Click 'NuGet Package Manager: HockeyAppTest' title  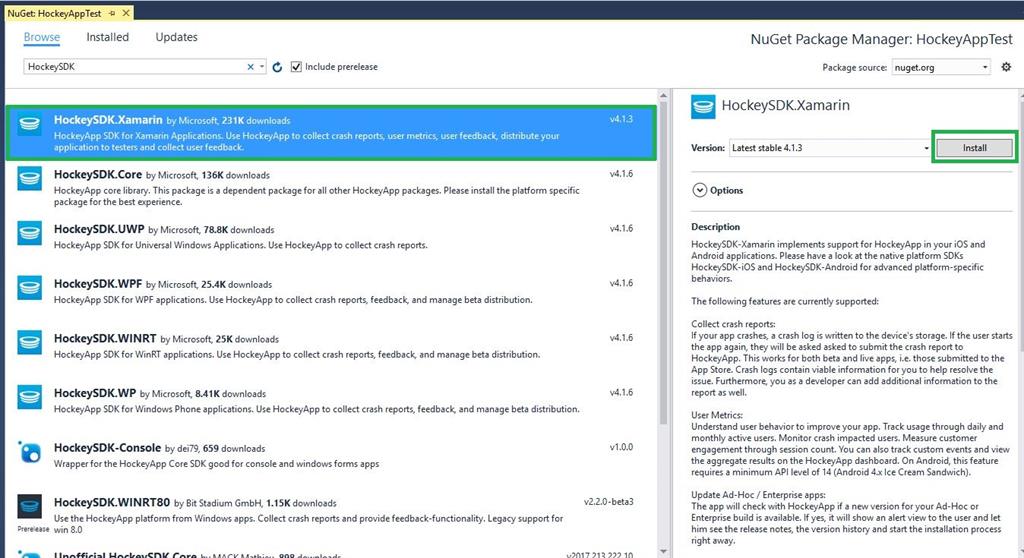pyautogui.click(x=882, y=39)
